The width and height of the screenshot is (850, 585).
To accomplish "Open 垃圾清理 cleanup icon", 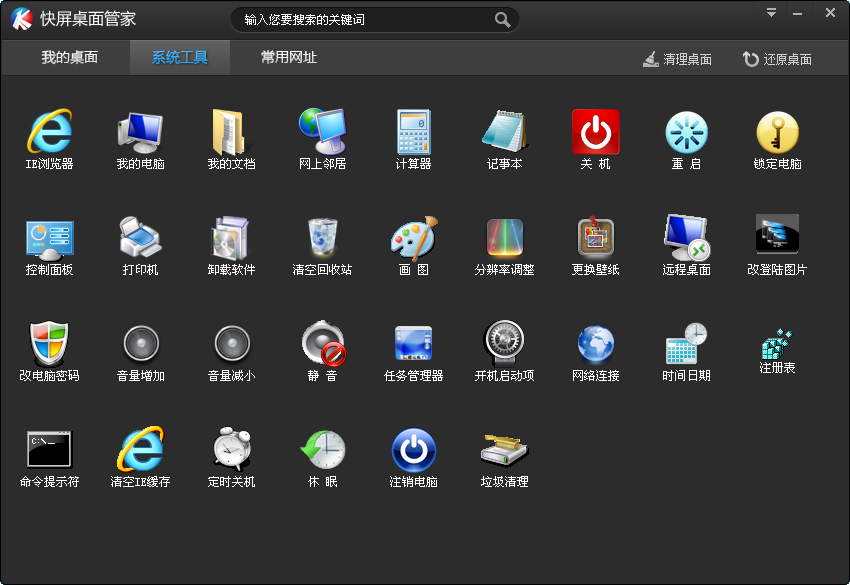I will (x=504, y=449).
